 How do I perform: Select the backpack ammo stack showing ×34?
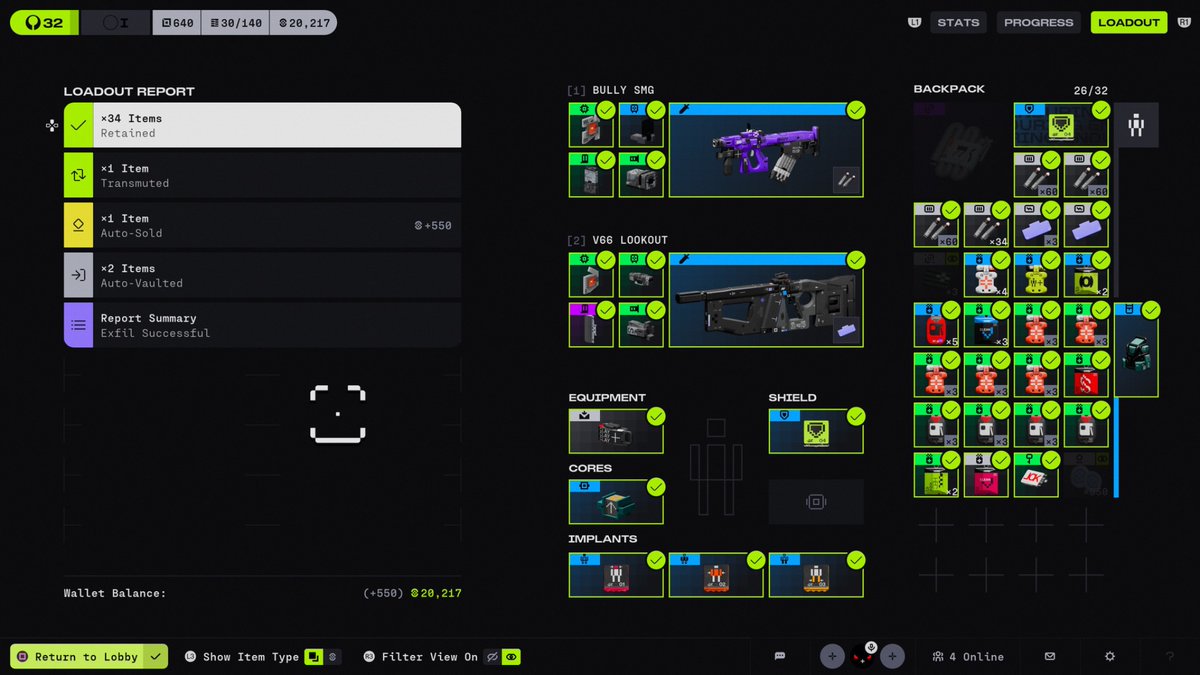click(x=986, y=225)
